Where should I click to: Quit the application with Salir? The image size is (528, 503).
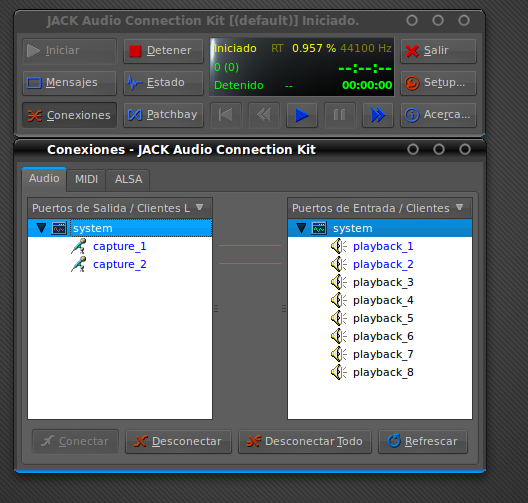pyautogui.click(x=438, y=51)
